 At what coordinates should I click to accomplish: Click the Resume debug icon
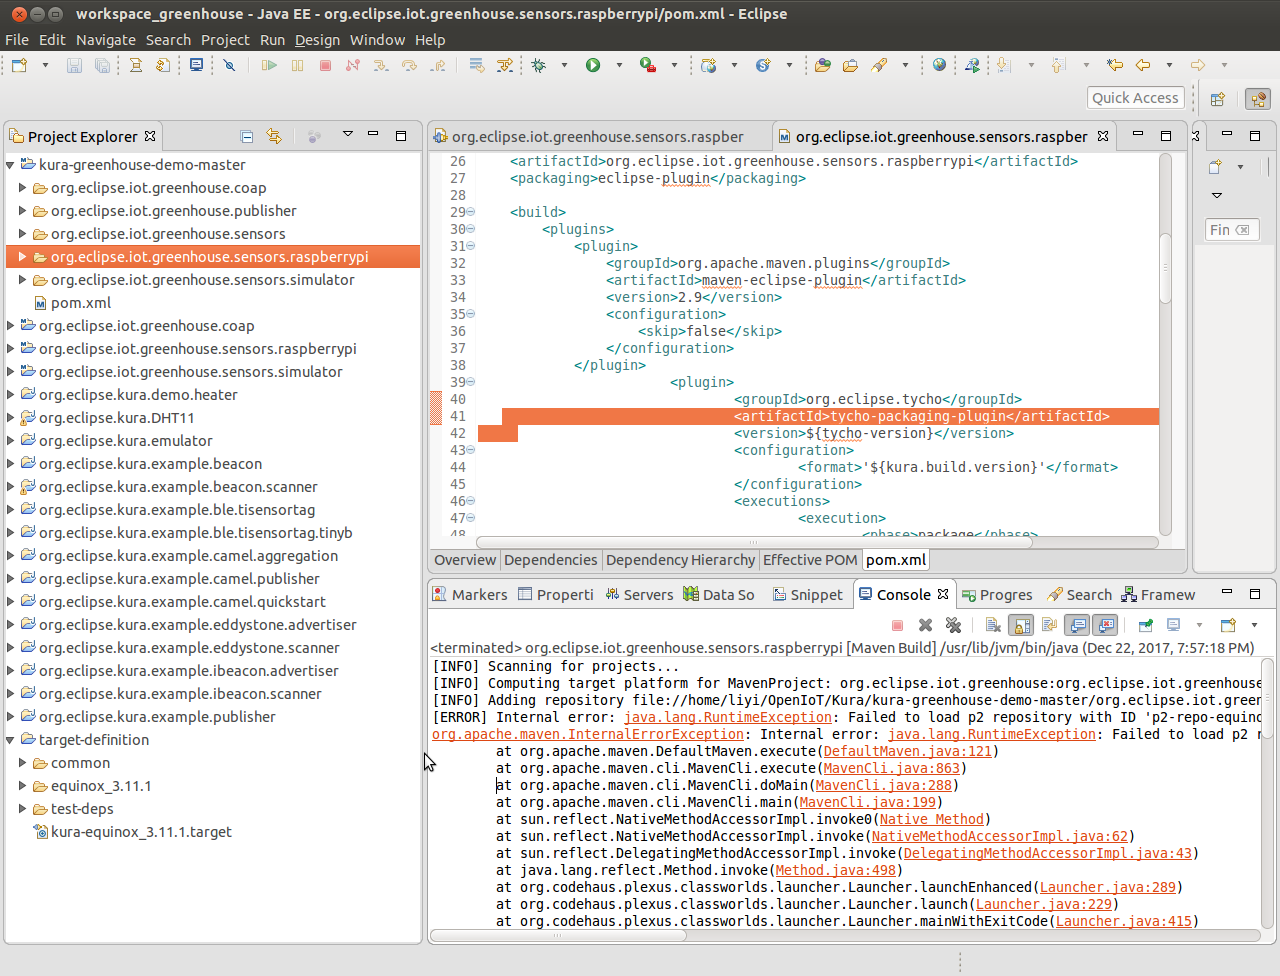tap(269, 65)
